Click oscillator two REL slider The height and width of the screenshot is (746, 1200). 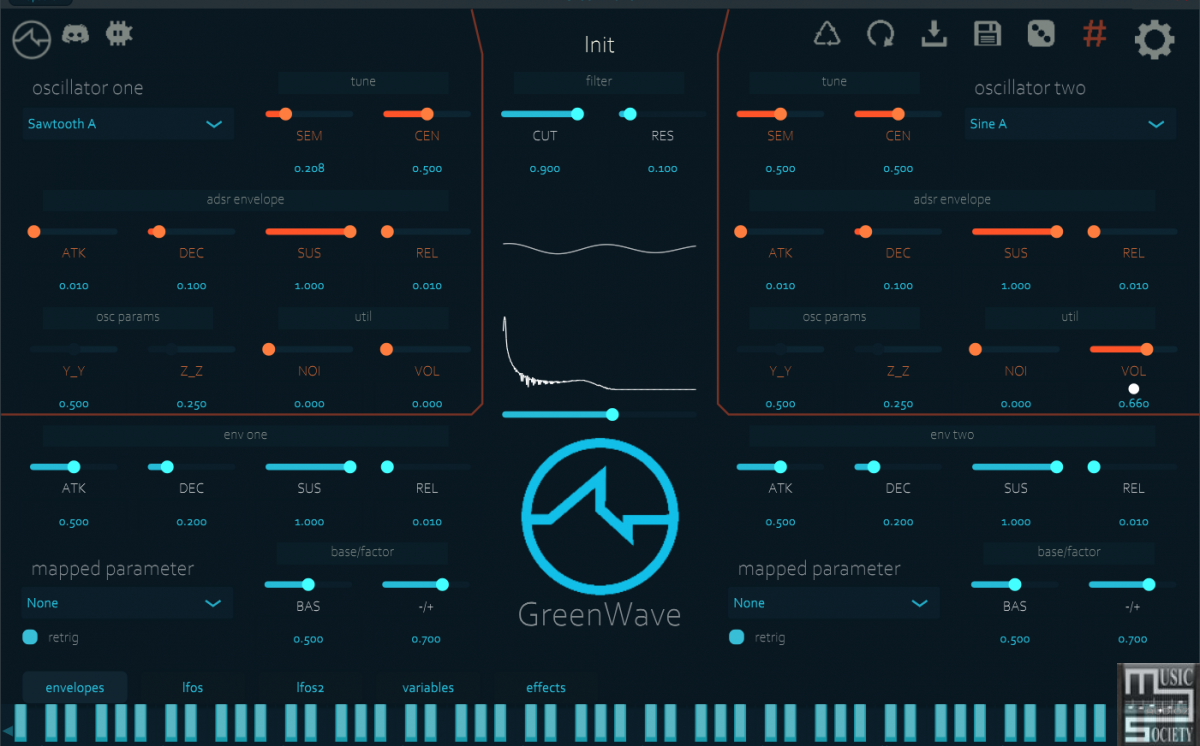1133,232
